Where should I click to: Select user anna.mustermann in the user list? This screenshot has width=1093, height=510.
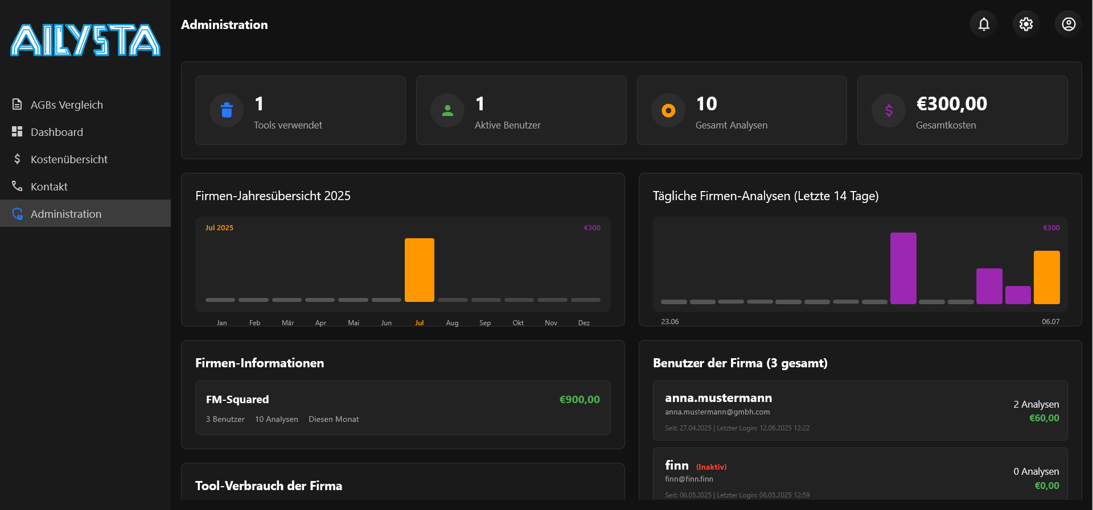(x=860, y=410)
